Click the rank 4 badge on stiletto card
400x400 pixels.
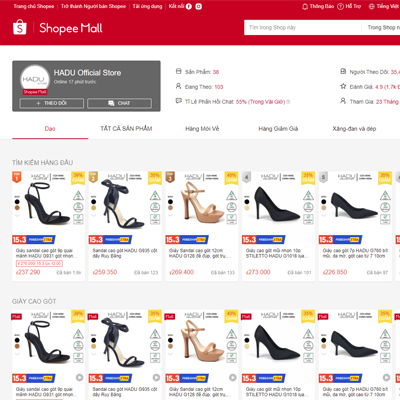[x=246, y=177]
